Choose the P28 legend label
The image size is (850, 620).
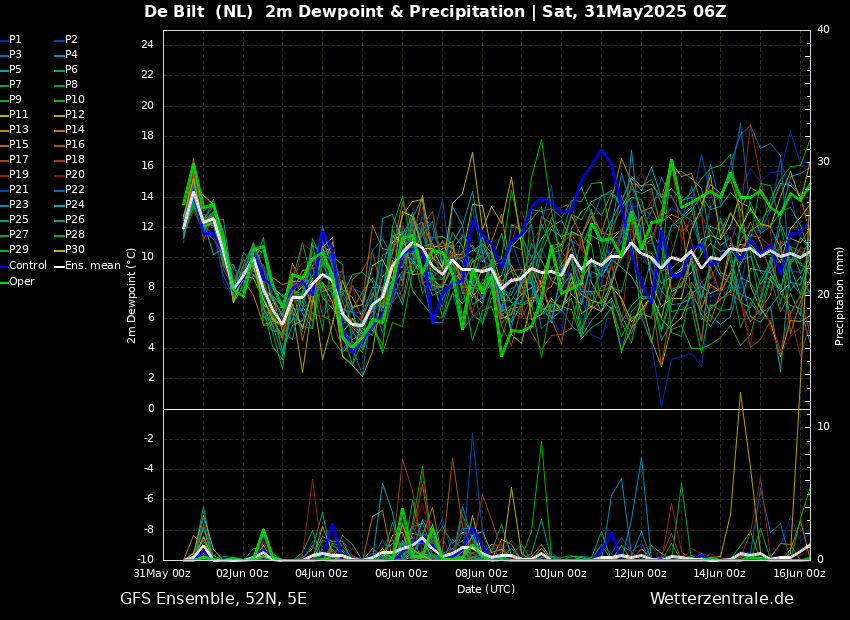pos(70,234)
